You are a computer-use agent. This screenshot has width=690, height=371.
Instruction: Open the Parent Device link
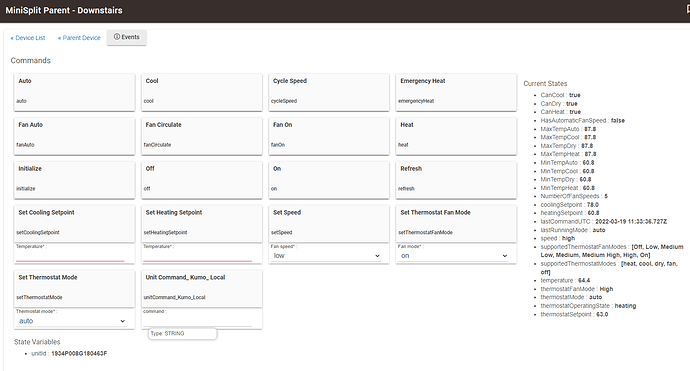click(79, 38)
